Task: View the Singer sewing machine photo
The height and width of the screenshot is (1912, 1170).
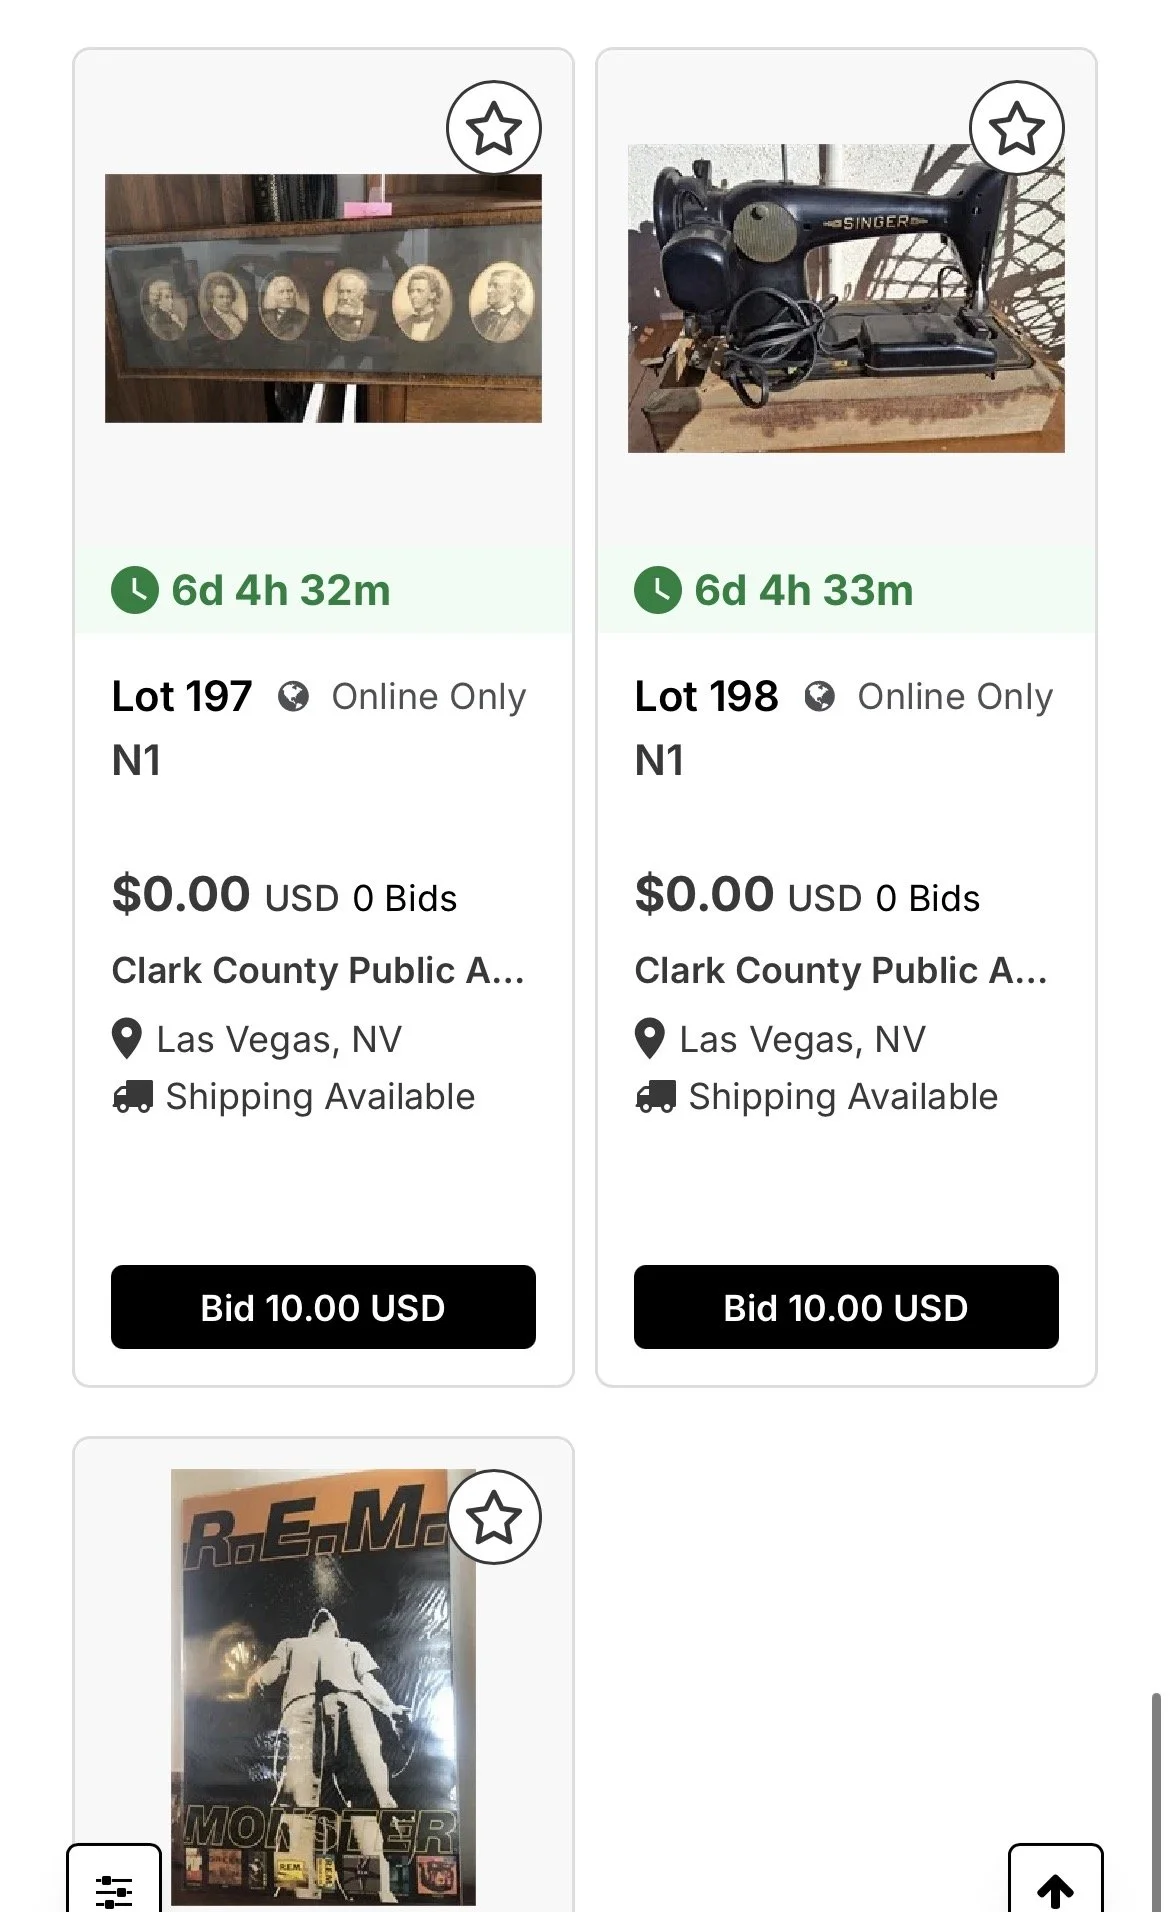Action: 846,298
